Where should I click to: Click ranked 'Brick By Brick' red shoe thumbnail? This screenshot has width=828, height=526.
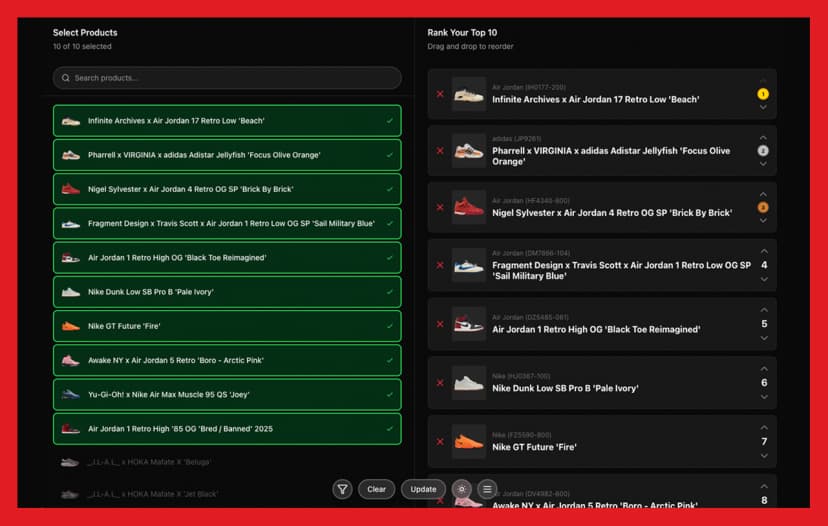pos(469,208)
